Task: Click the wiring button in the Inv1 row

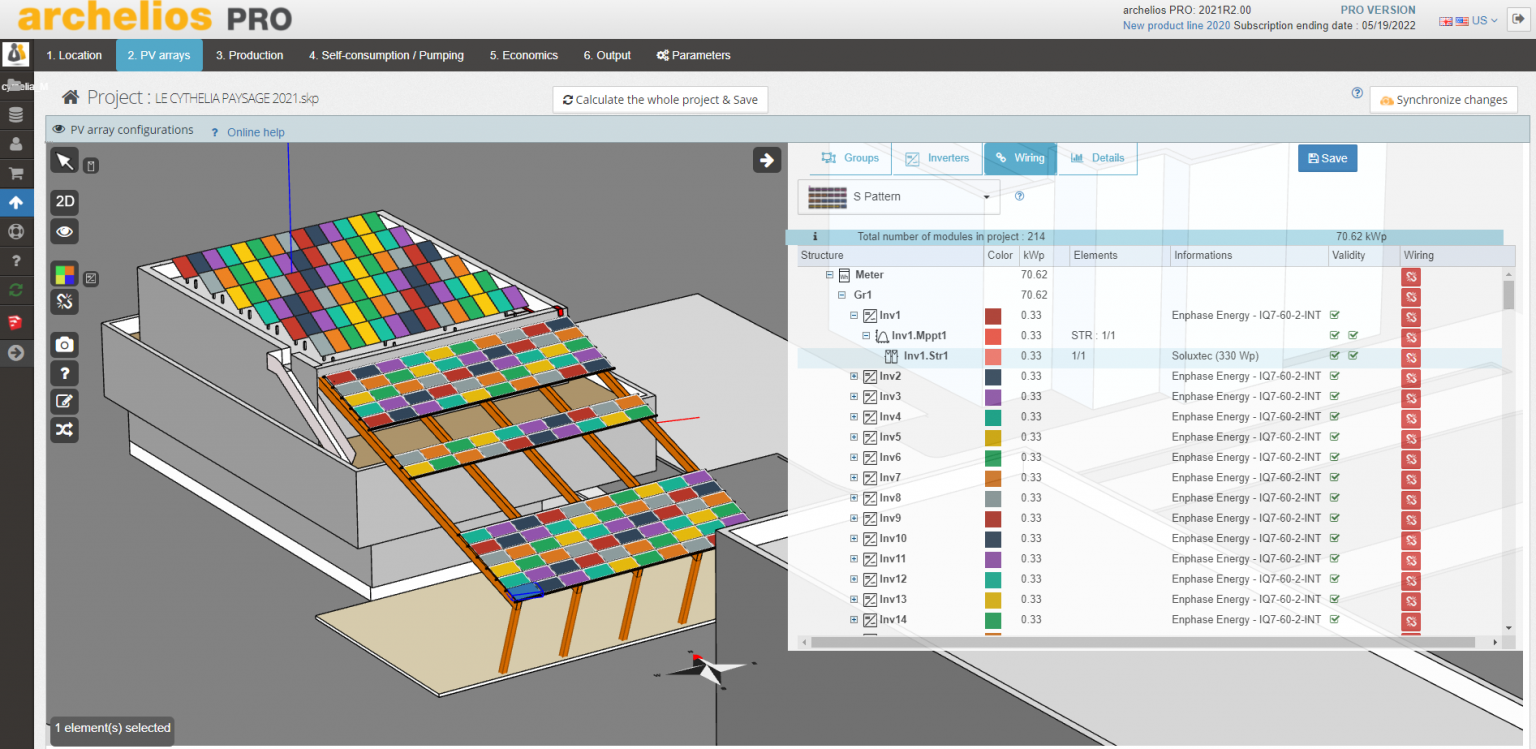Action: pyautogui.click(x=1410, y=317)
